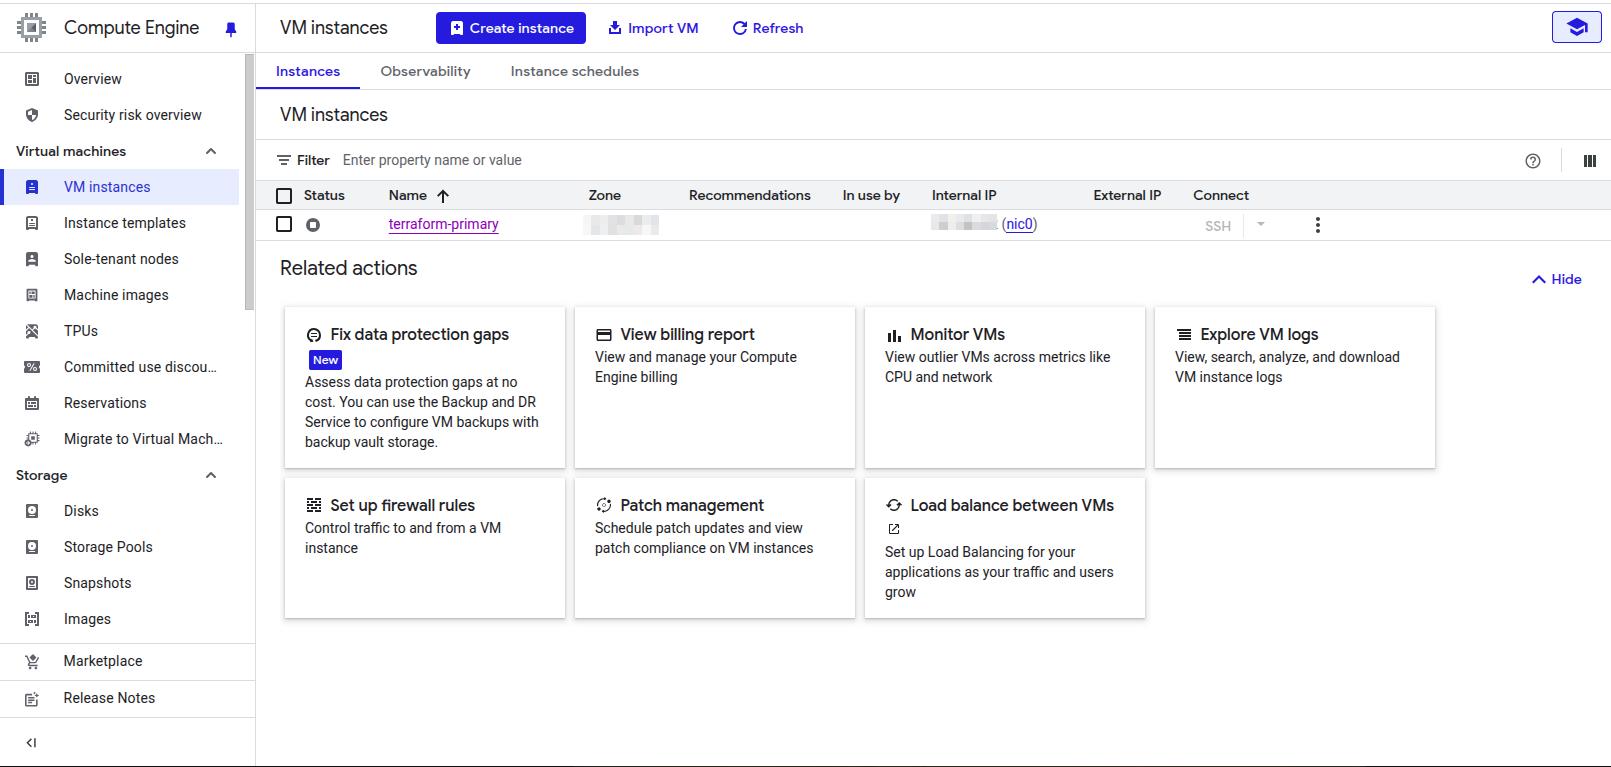Click the column display options icon

pos(1589,161)
